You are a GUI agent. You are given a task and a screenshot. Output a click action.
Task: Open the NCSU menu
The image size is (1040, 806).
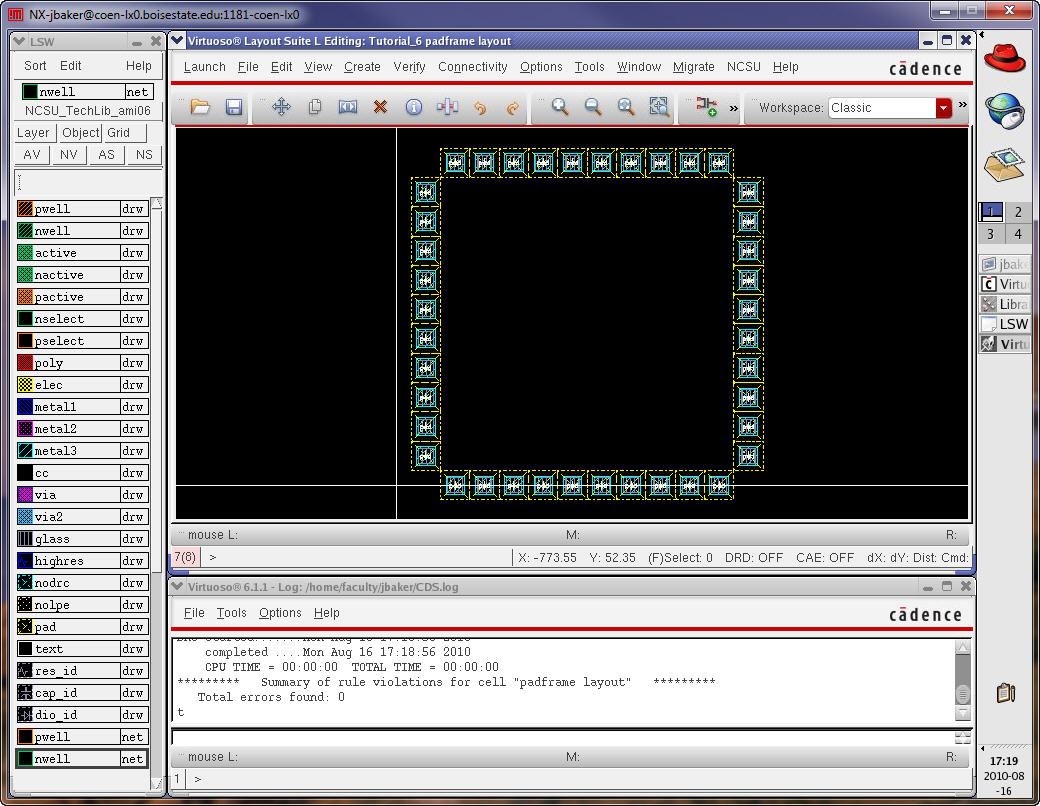click(743, 67)
